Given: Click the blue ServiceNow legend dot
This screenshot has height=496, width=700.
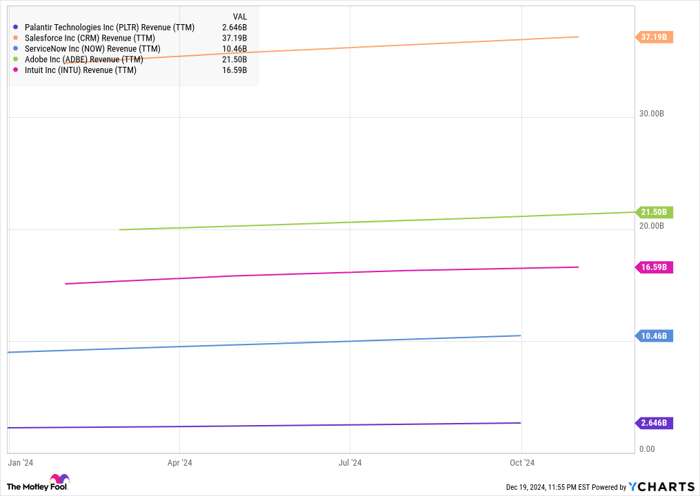Looking at the screenshot, I should point(16,49).
